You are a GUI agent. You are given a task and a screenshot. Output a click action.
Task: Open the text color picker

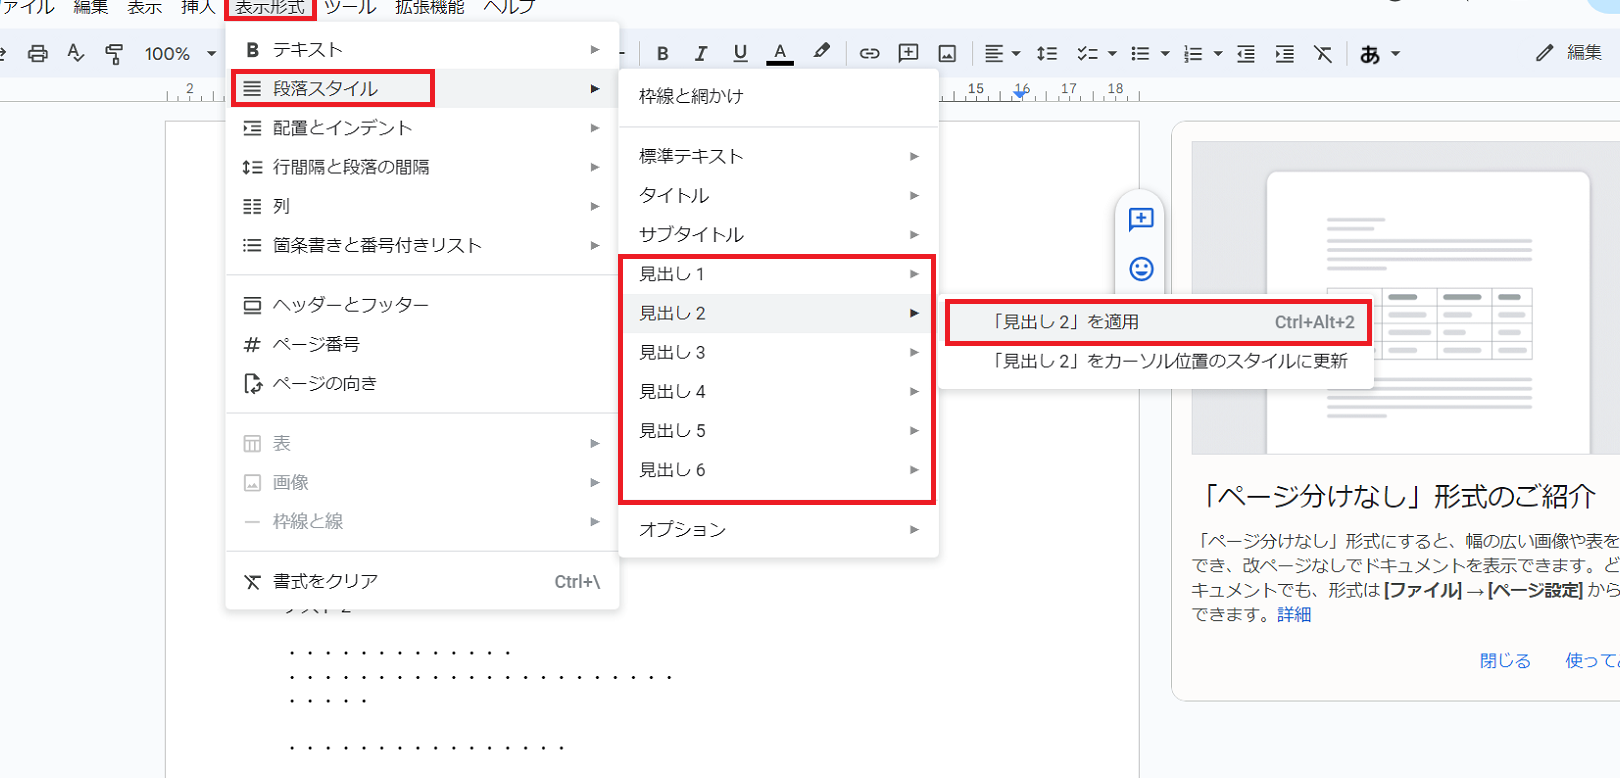click(x=780, y=54)
